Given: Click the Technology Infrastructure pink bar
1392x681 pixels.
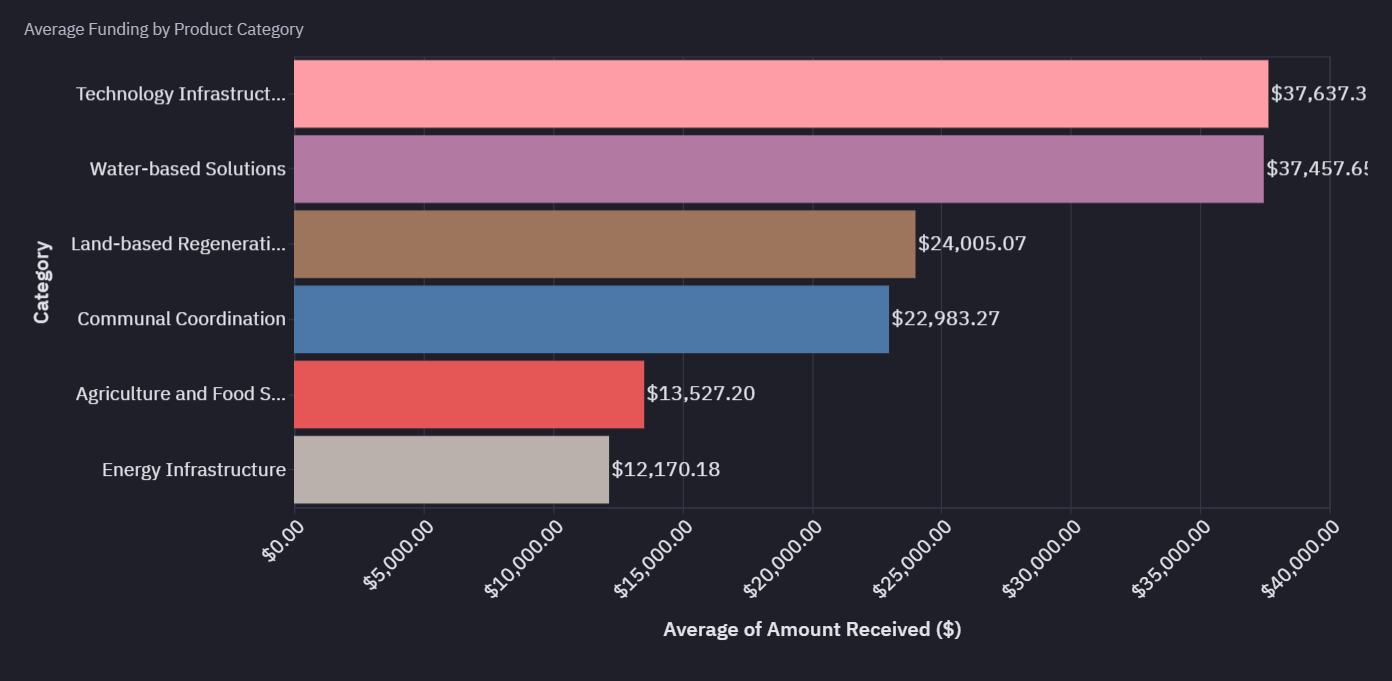Looking at the screenshot, I should coord(780,94).
